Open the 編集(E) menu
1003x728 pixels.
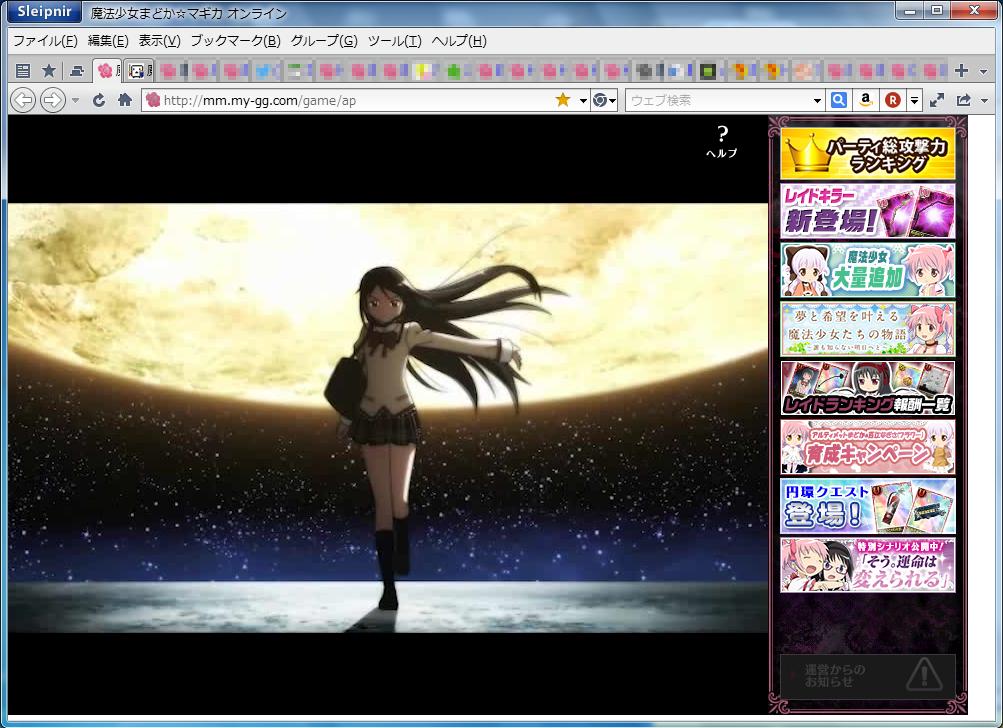pos(108,41)
